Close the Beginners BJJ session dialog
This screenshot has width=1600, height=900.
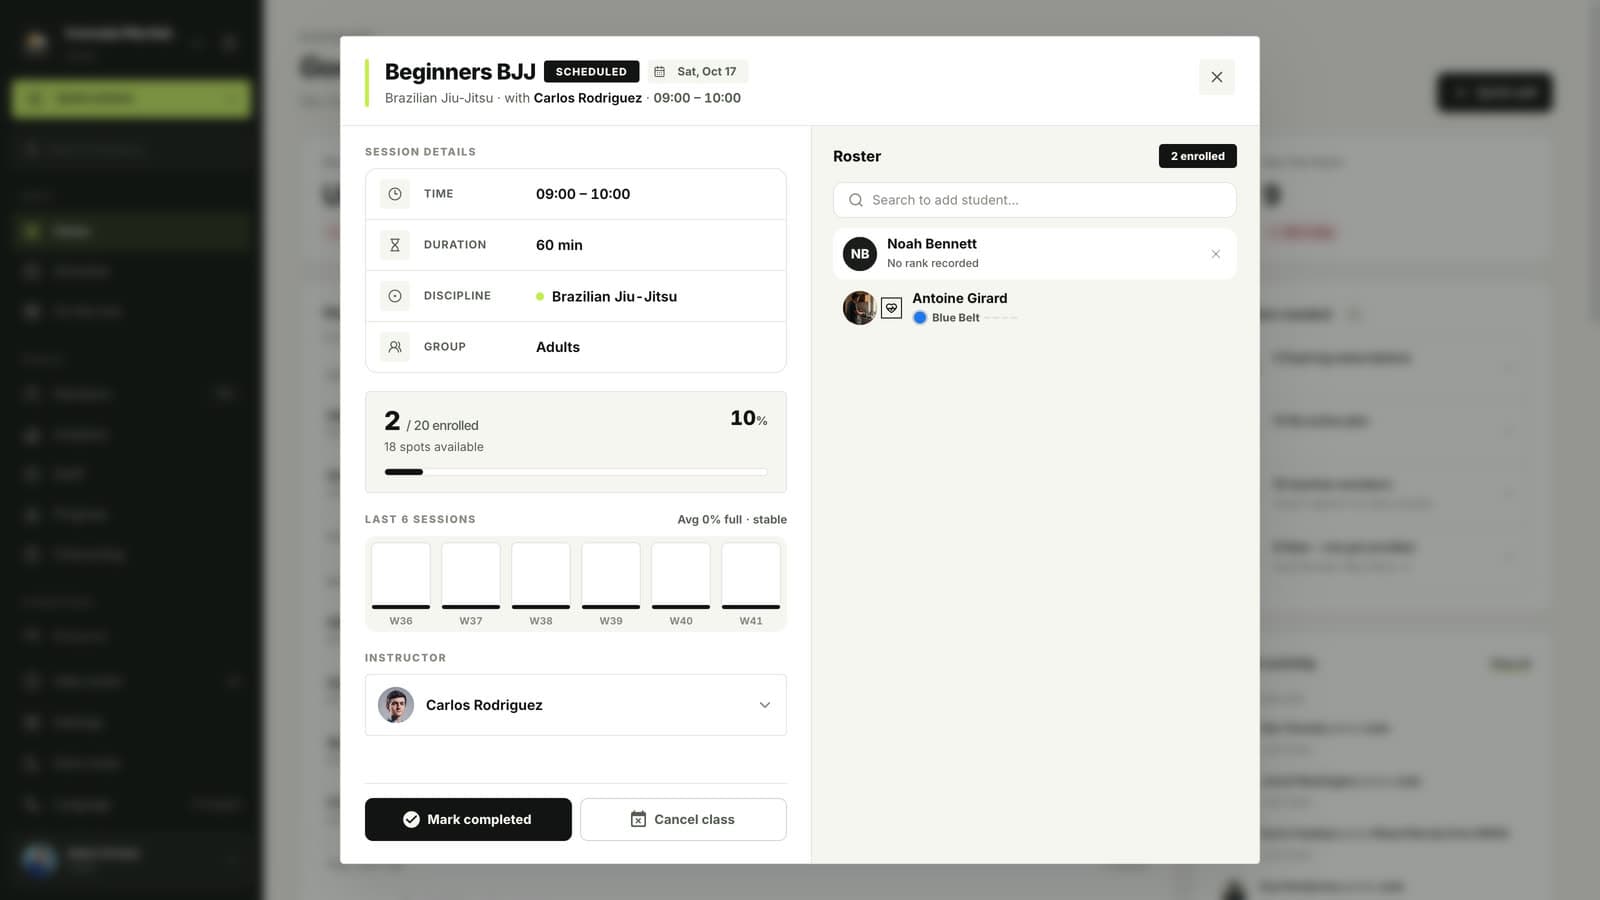1216,77
